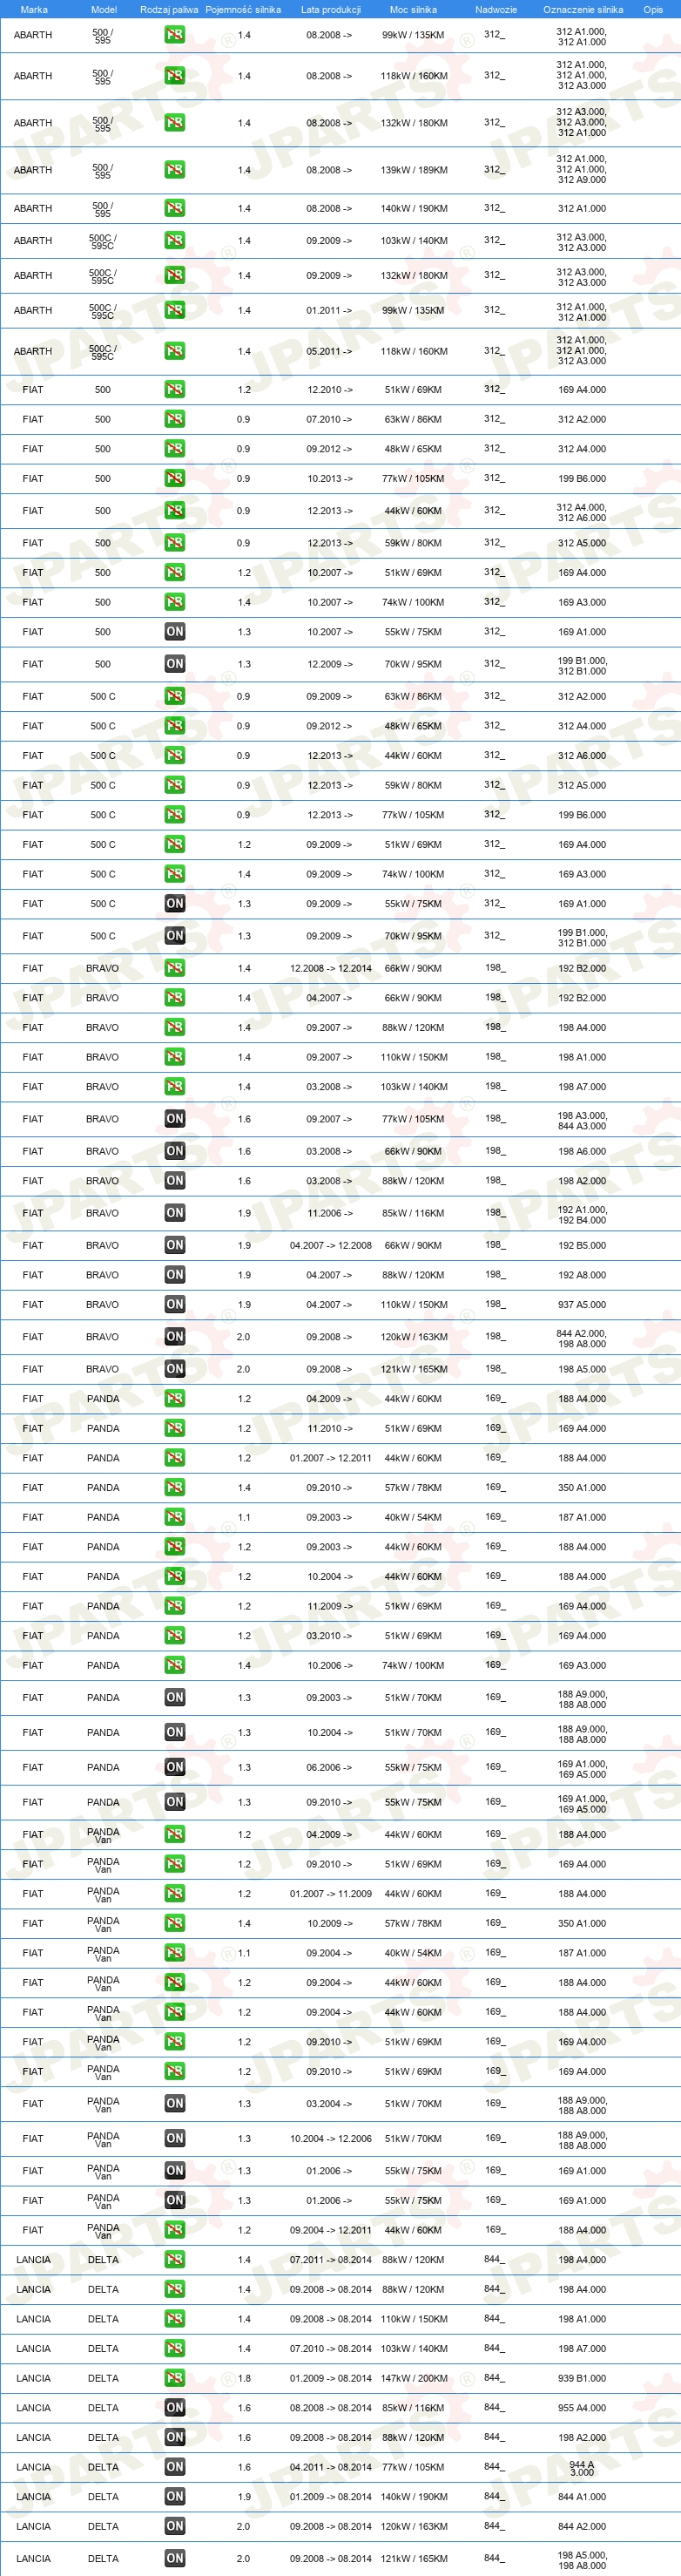Click petrol icon in Panda 10.2006 74kW/100KM row

click(175, 1666)
